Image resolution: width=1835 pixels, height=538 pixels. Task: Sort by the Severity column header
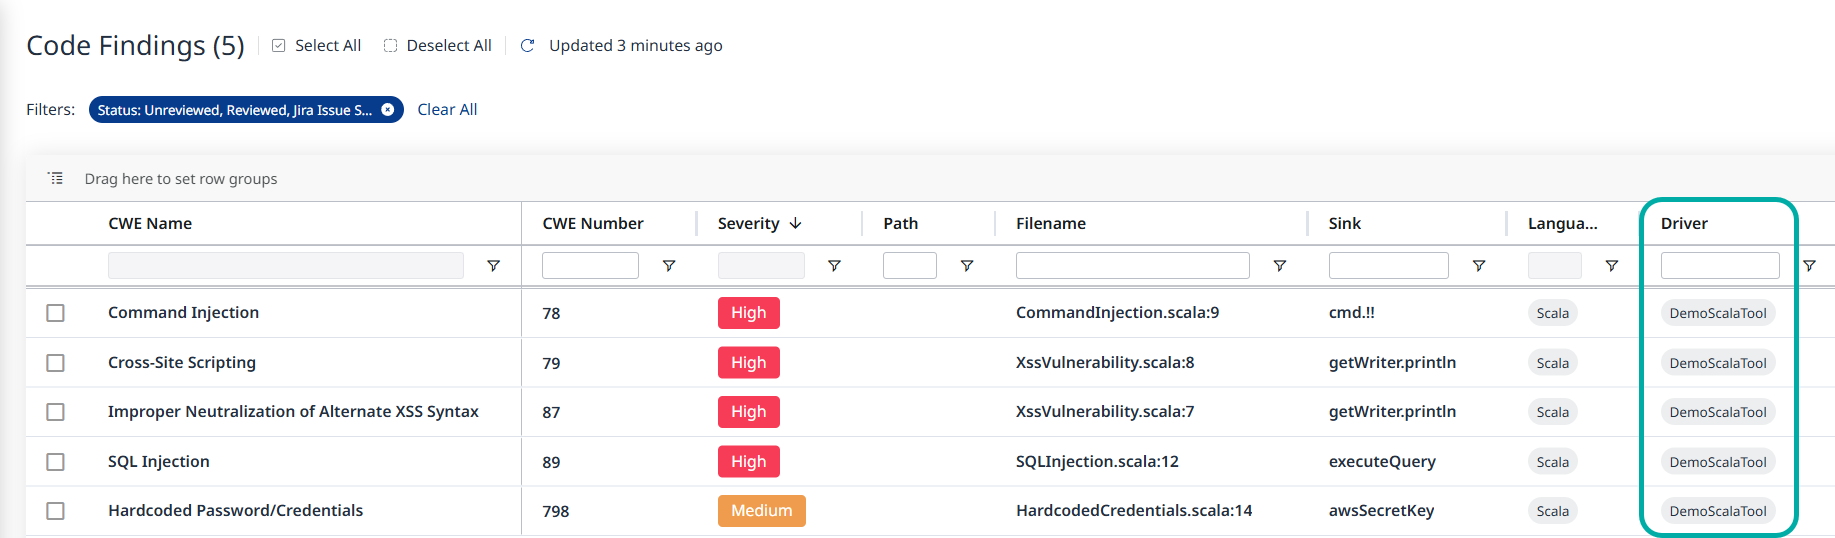click(x=748, y=224)
